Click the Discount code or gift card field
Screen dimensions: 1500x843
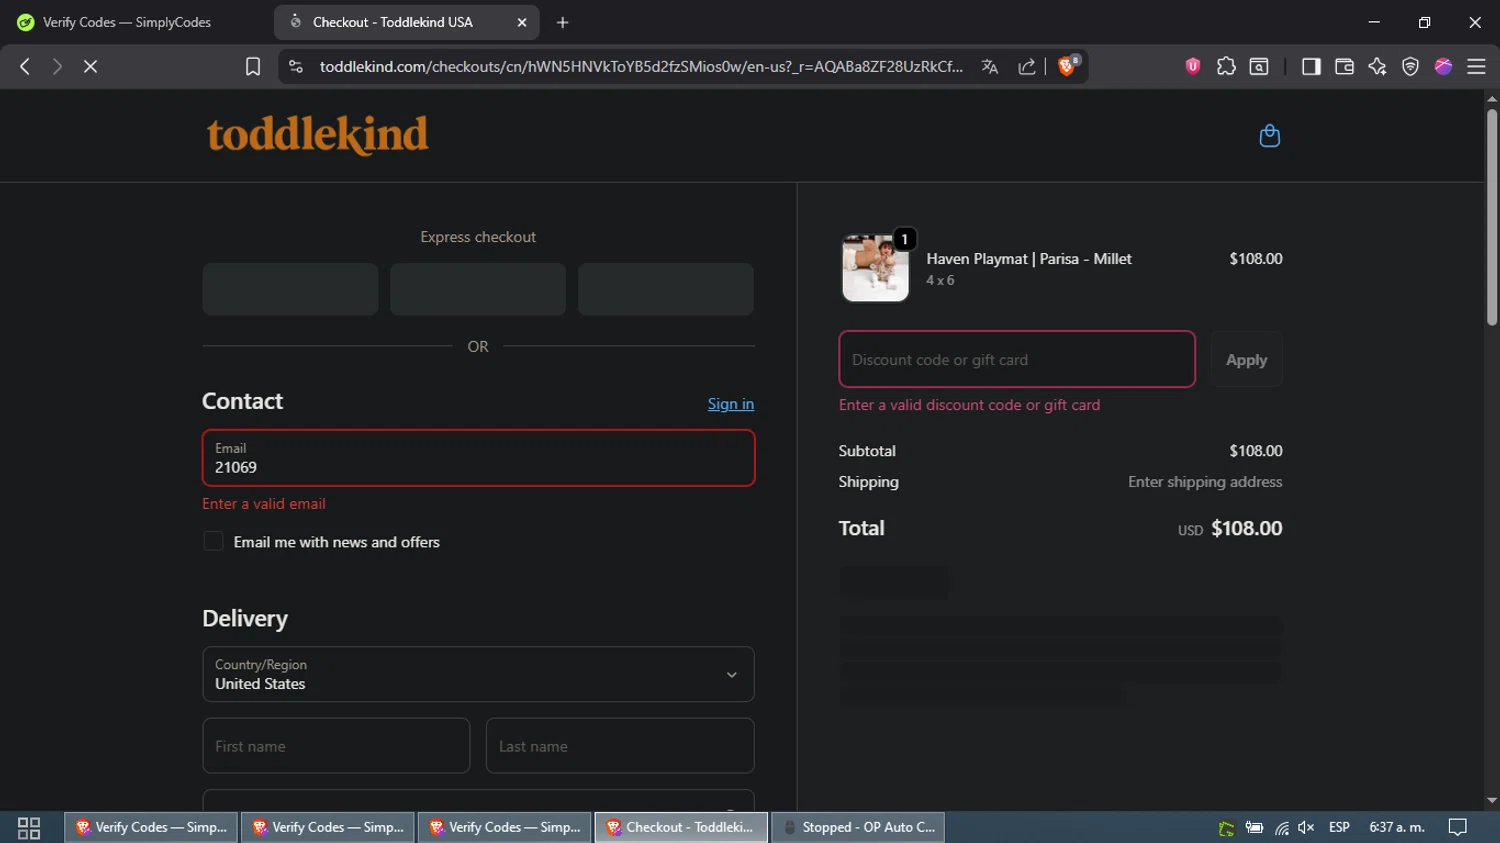[x=1017, y=359]
